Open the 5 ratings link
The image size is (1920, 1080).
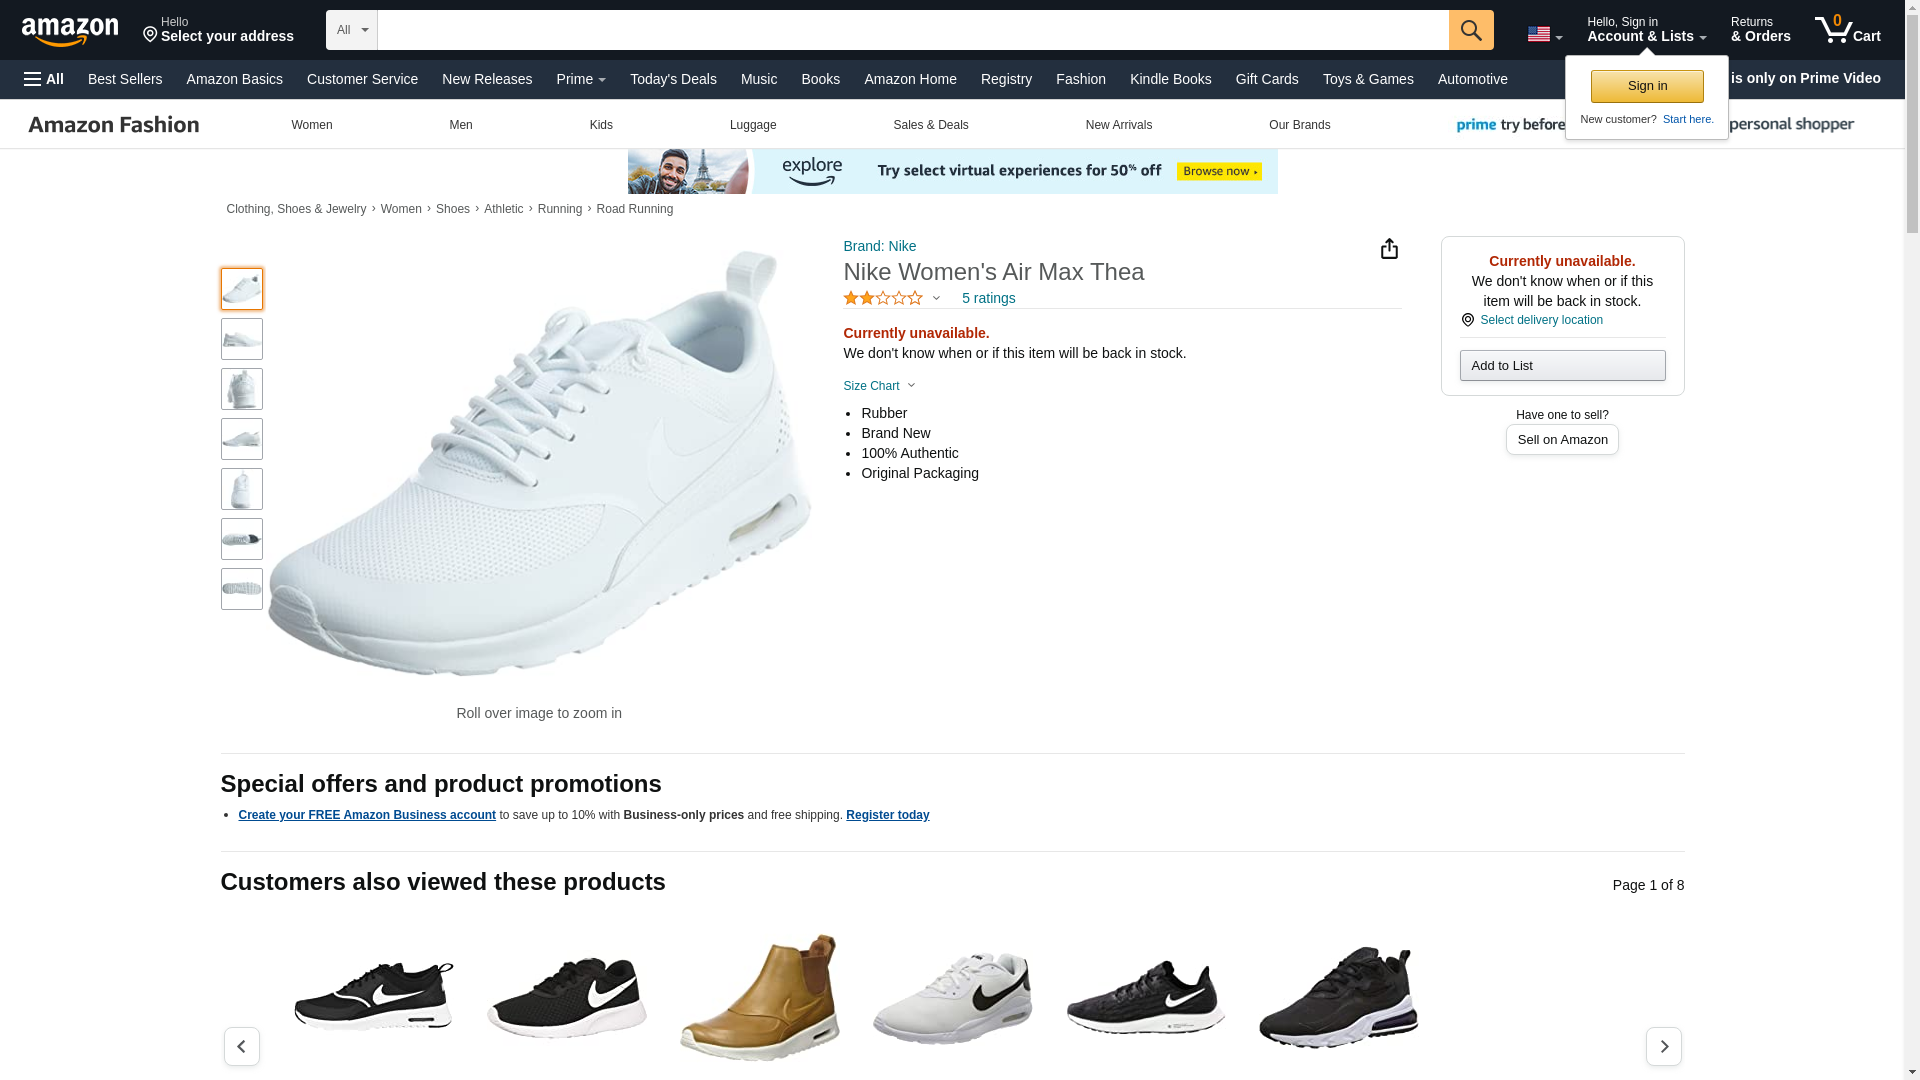[988, 298]
